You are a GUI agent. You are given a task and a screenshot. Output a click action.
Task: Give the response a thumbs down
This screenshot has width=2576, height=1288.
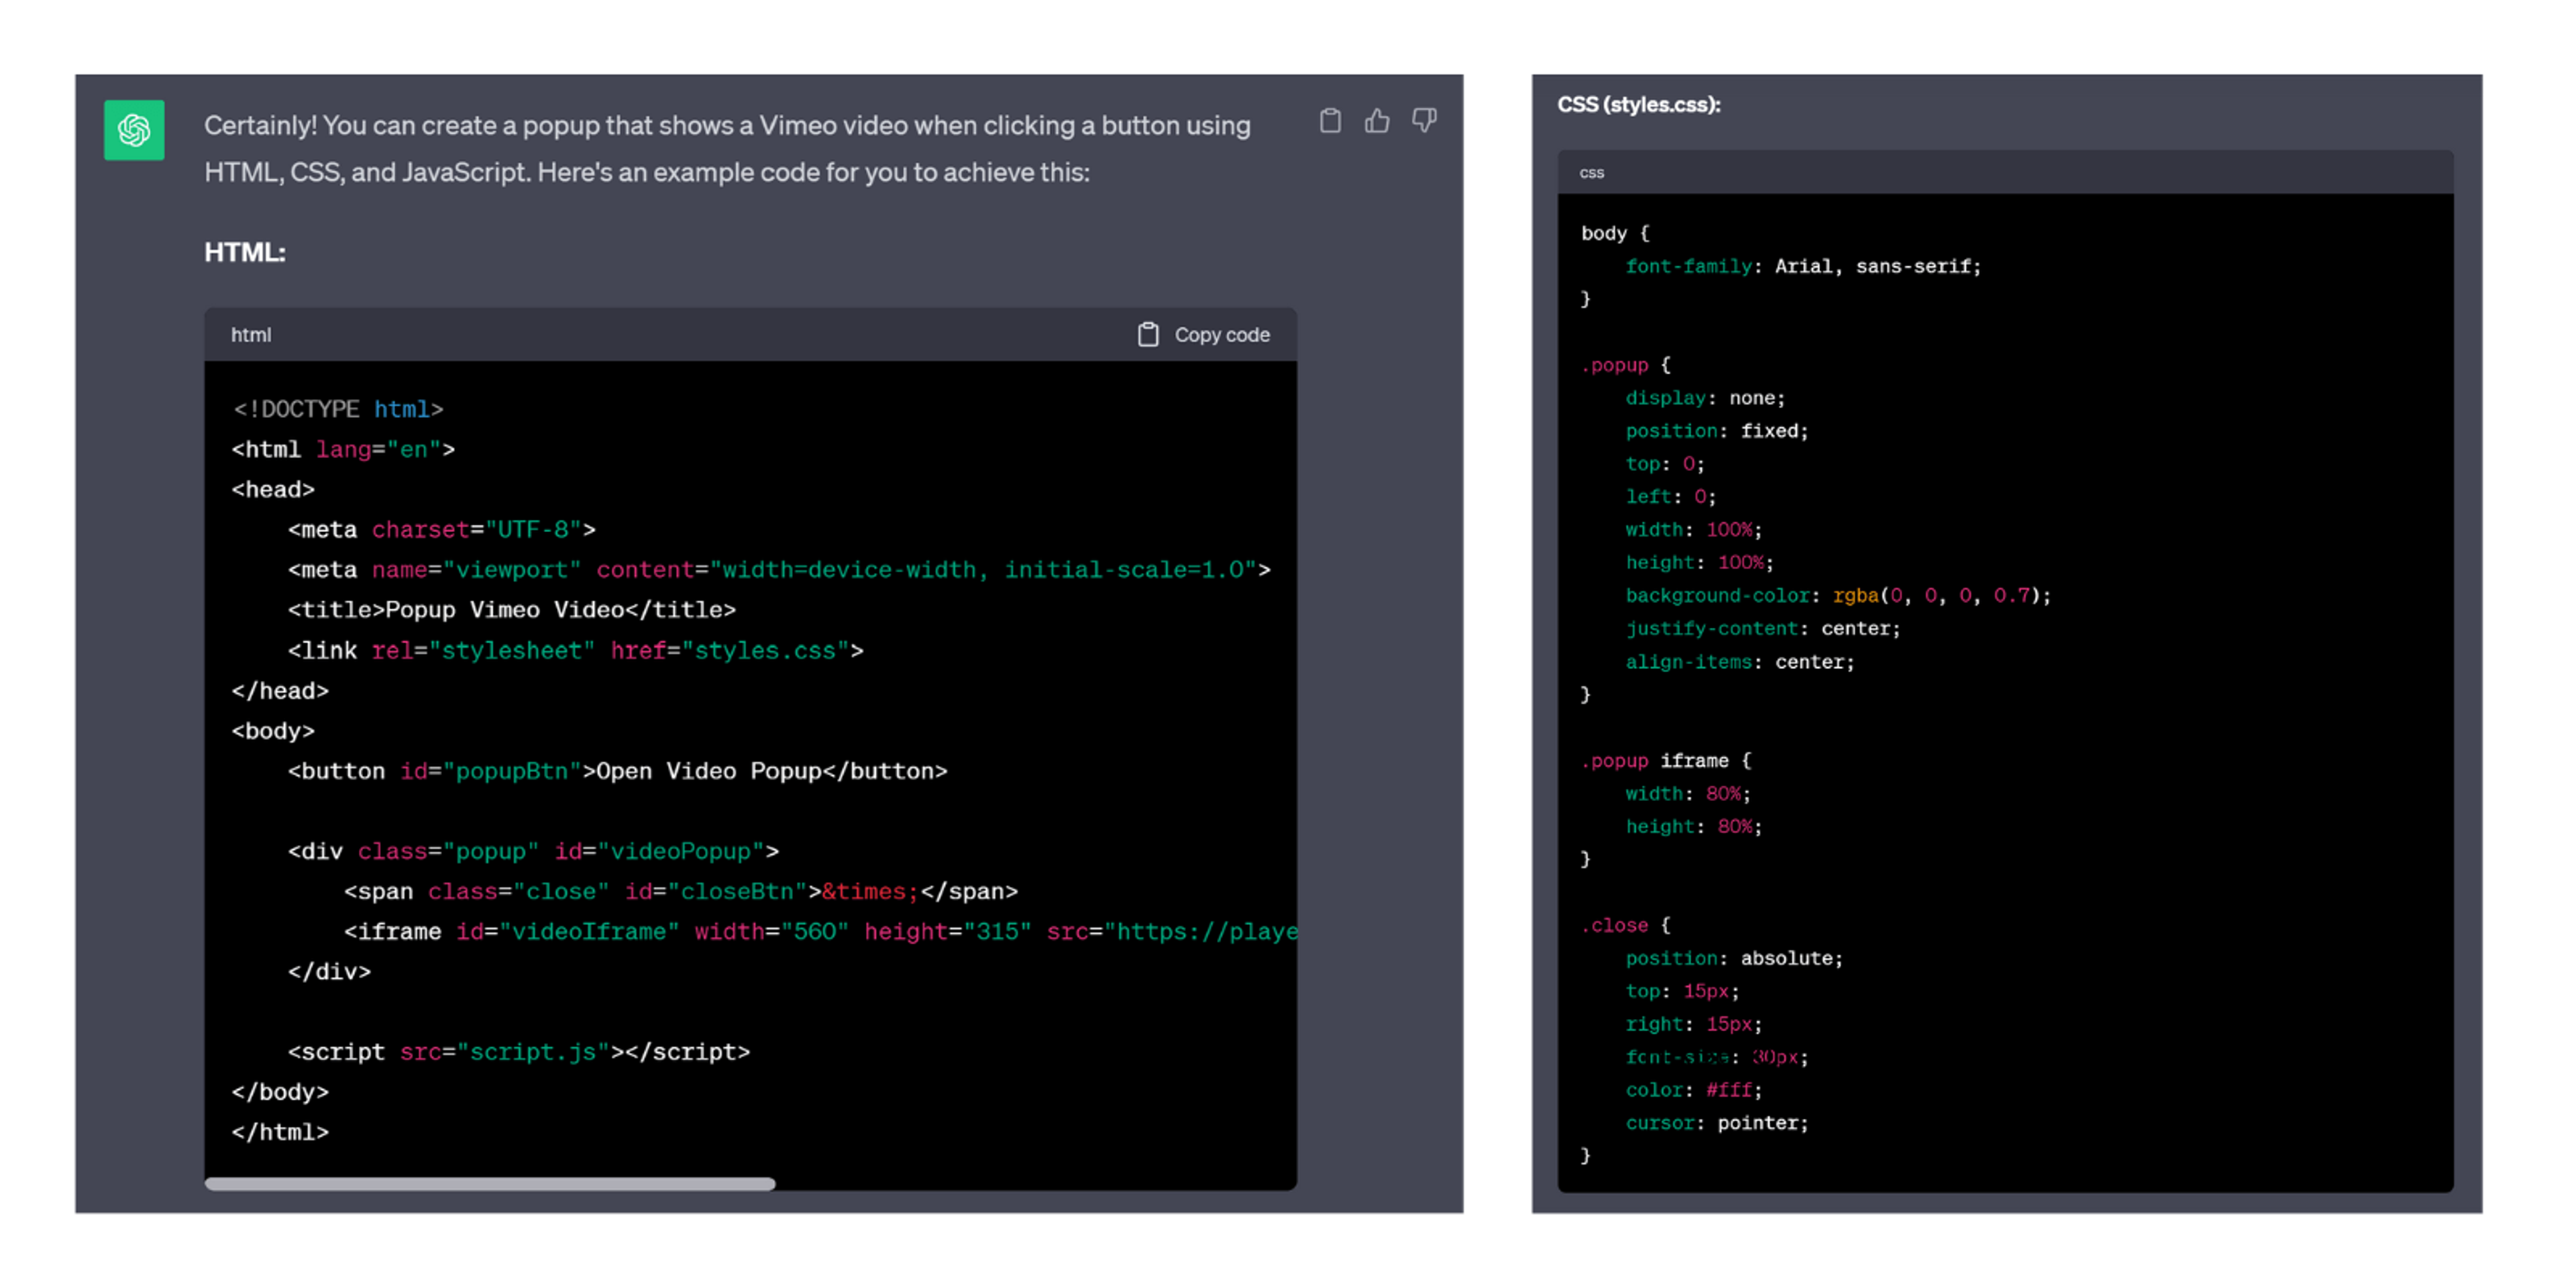click(x=1424, y=121)
